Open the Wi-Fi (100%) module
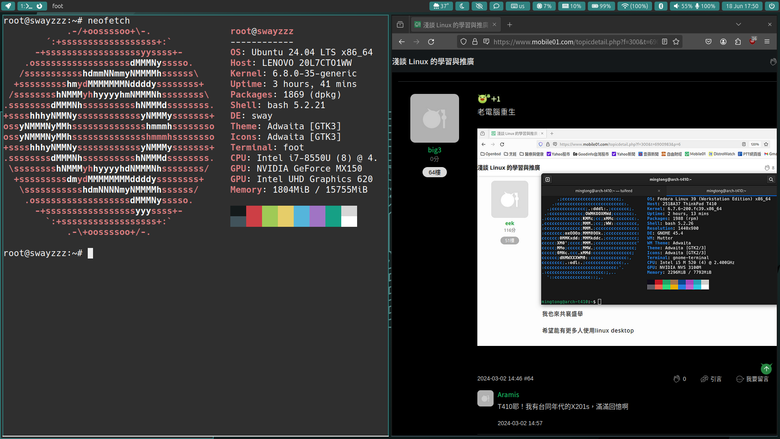The image size is (780, 439). tap(634, 6)
